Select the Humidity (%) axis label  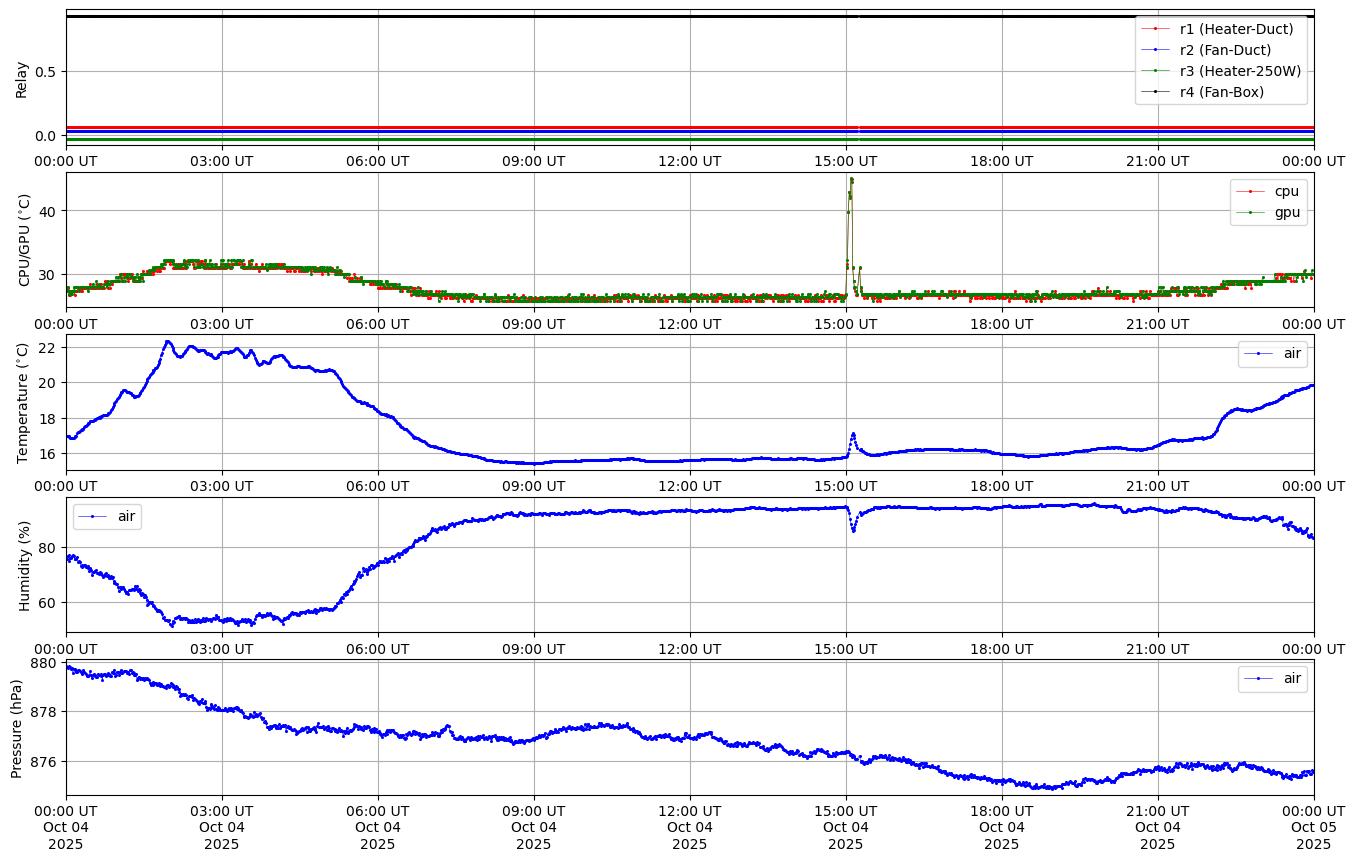pyautogui.click(x=25, y=565)
